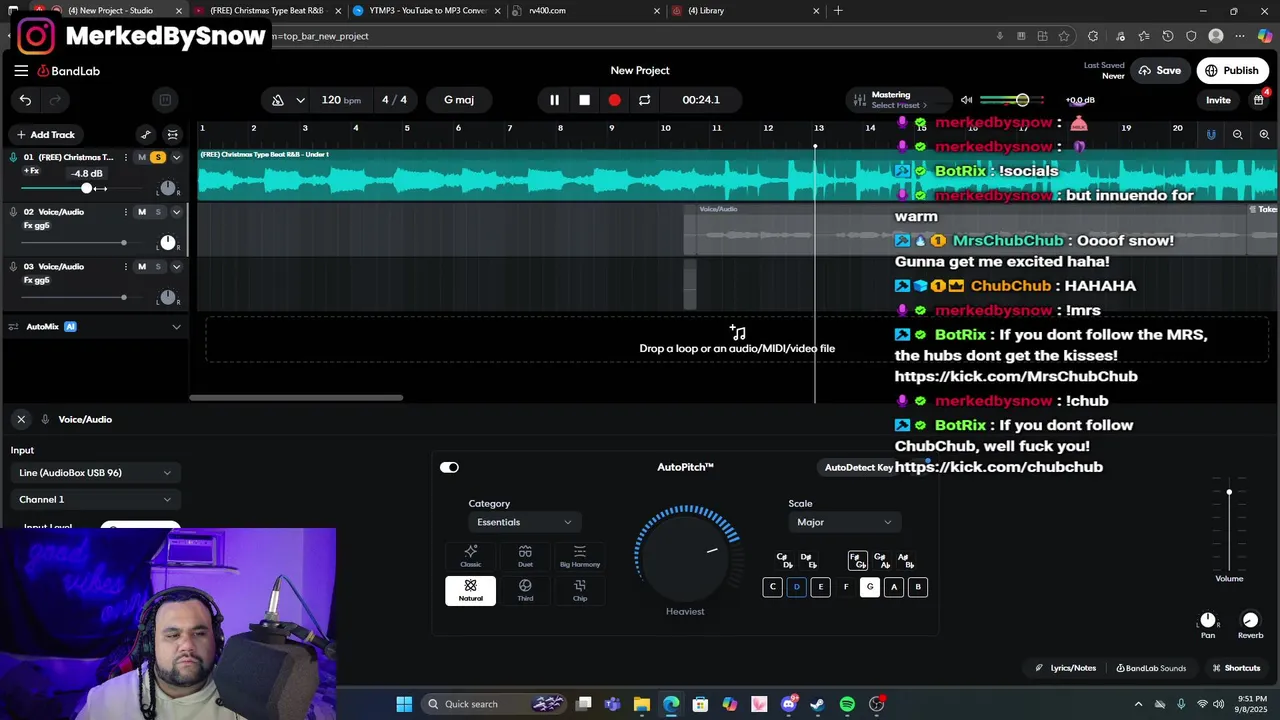1280x720 pixels.
Task: Publish the project
Action: (x=1231, y=71)
